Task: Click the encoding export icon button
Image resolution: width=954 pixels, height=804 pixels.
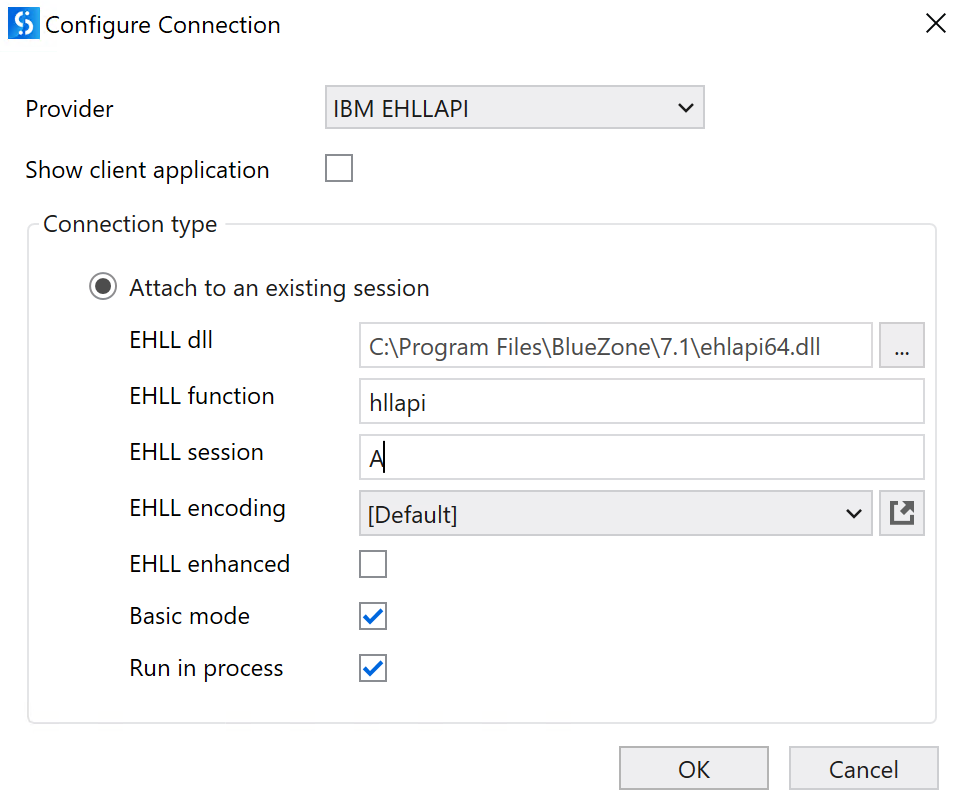Action: (x=902, y=514)
